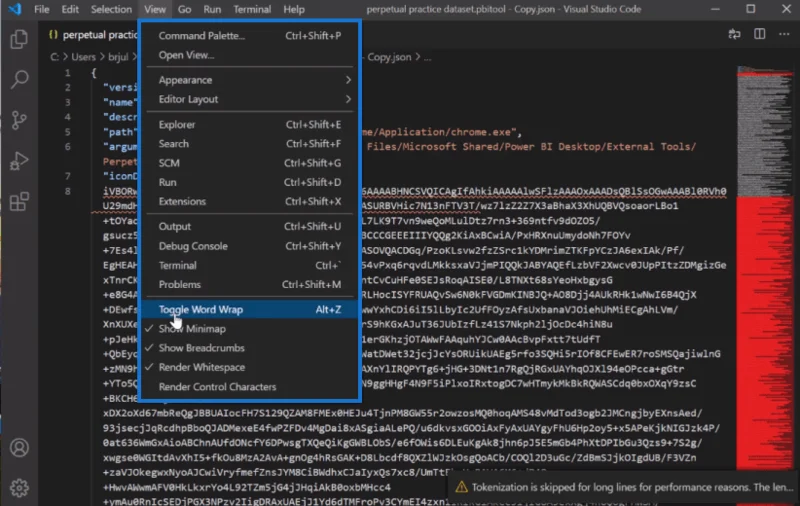Toggle Show Breadcrumbs checked item
The image size is (800, 506).
coord(249,348)
